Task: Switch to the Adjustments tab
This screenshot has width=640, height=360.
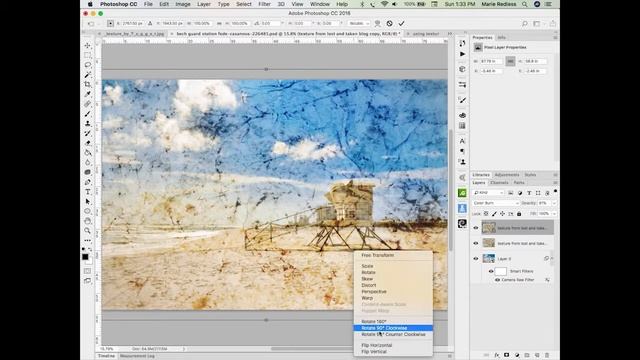Action: coord(507,175)
